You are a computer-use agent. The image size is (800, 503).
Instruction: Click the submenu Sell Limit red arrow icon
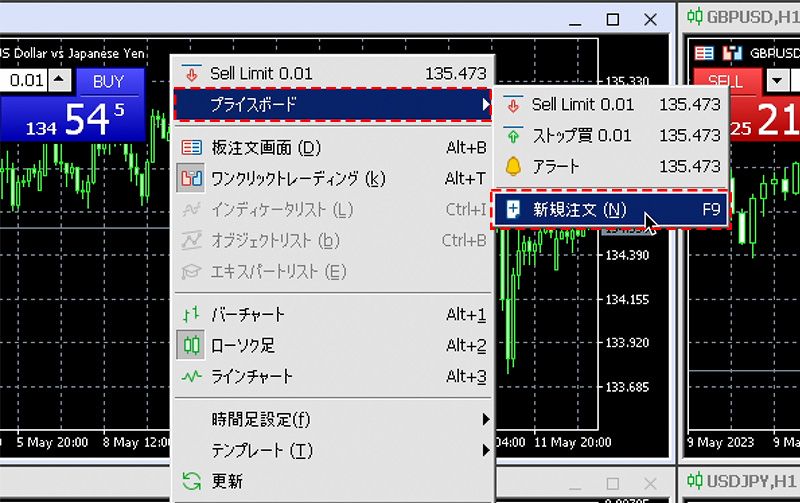(513, 104)
